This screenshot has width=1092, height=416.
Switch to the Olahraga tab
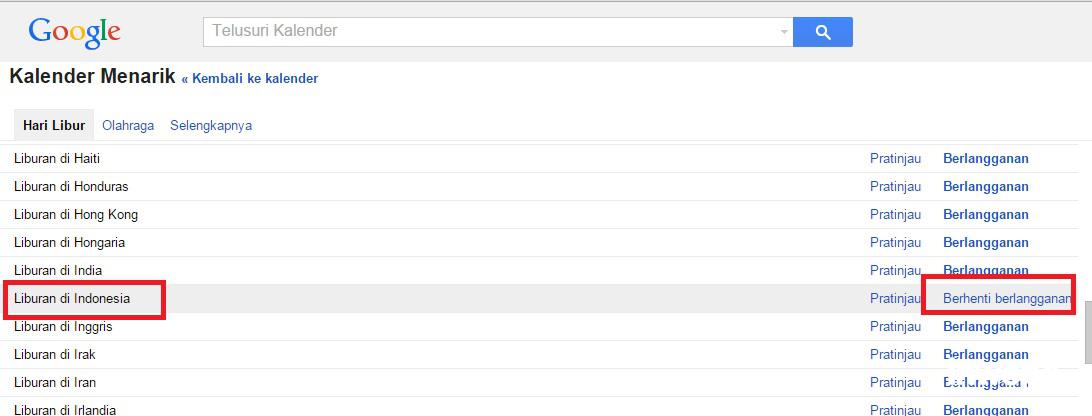[128, 126]
